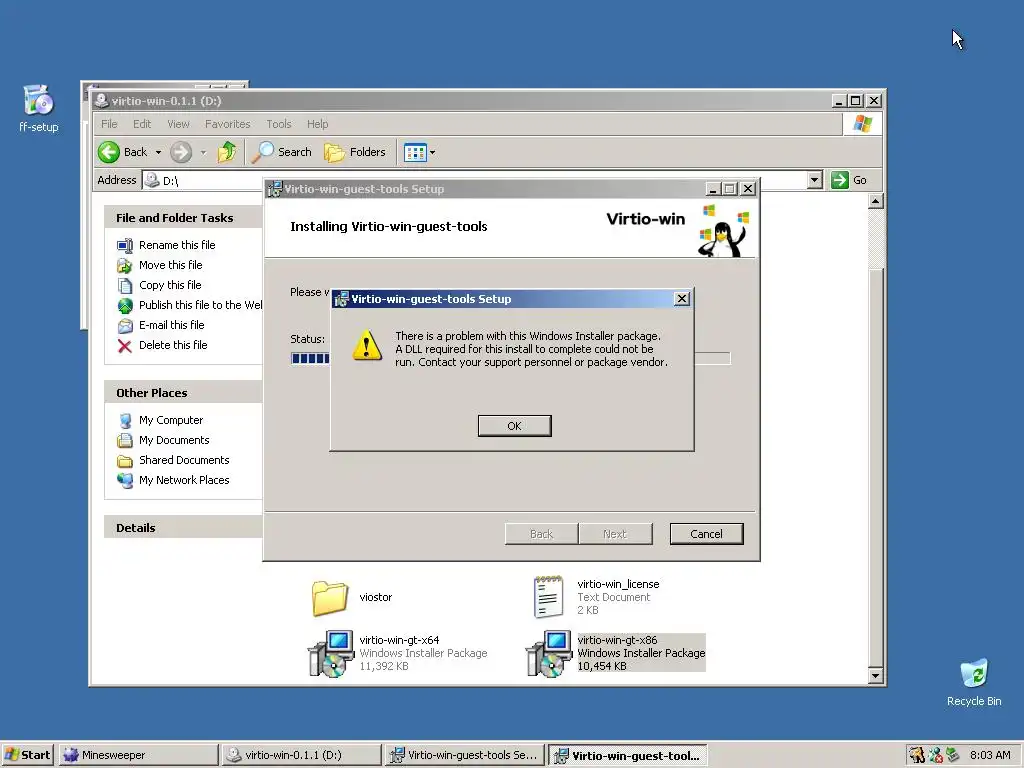Click the warning icon in the error dialog
The image size is (1024, 768).
point(367,345)
